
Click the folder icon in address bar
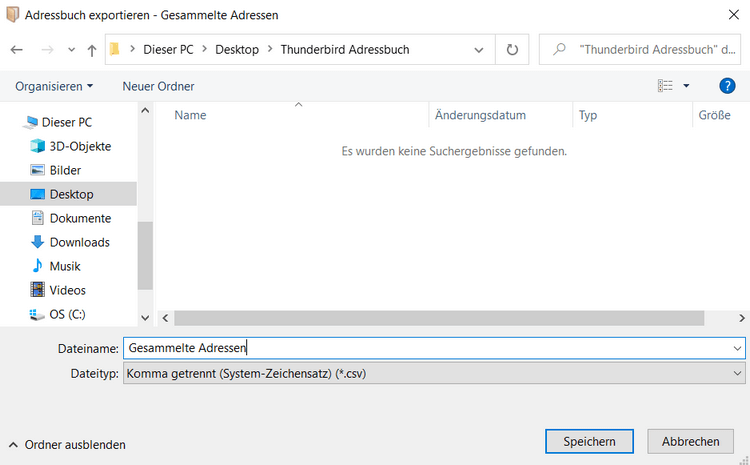115,49
